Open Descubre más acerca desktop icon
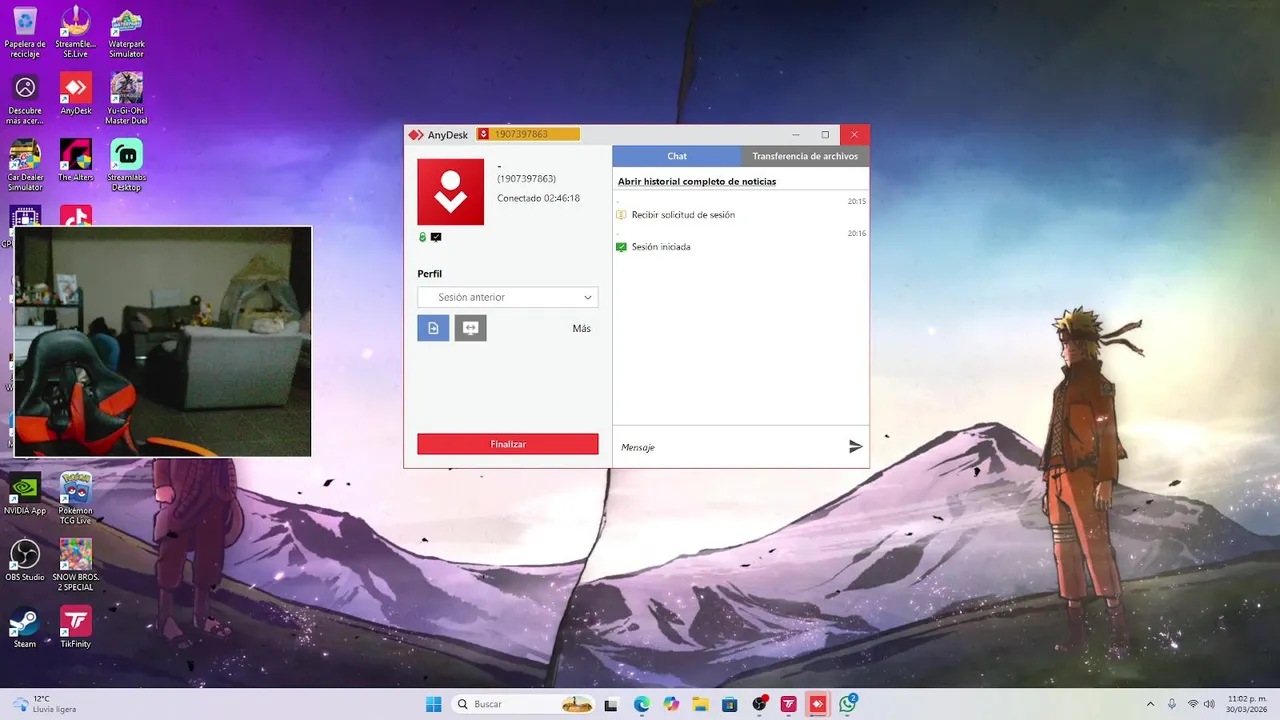 [x=25, y=98]
